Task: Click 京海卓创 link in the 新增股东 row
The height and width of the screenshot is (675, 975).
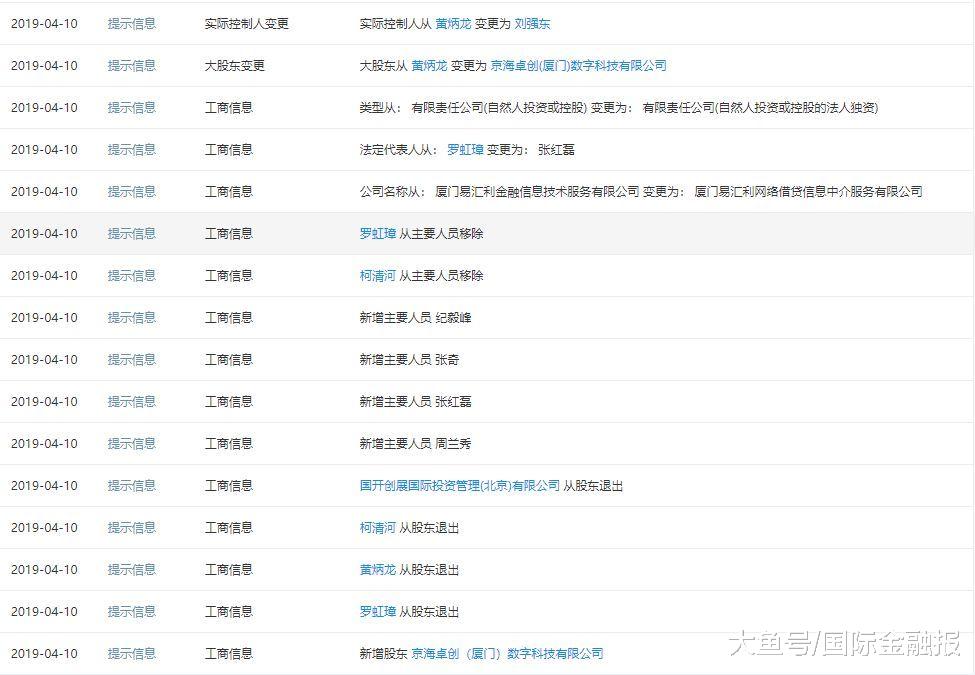Action: point(507,653)
